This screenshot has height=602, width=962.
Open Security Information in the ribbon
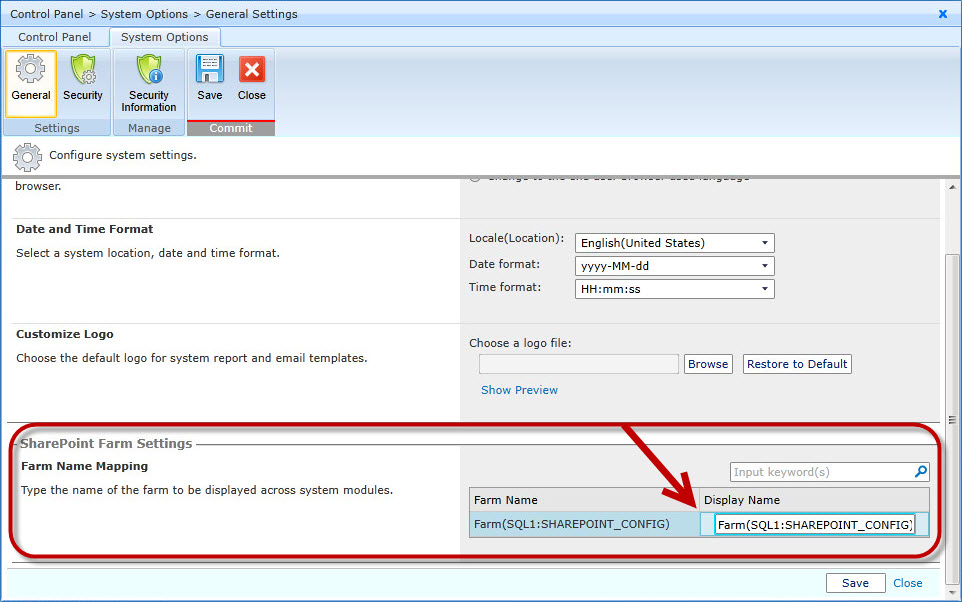pos(149,83)
